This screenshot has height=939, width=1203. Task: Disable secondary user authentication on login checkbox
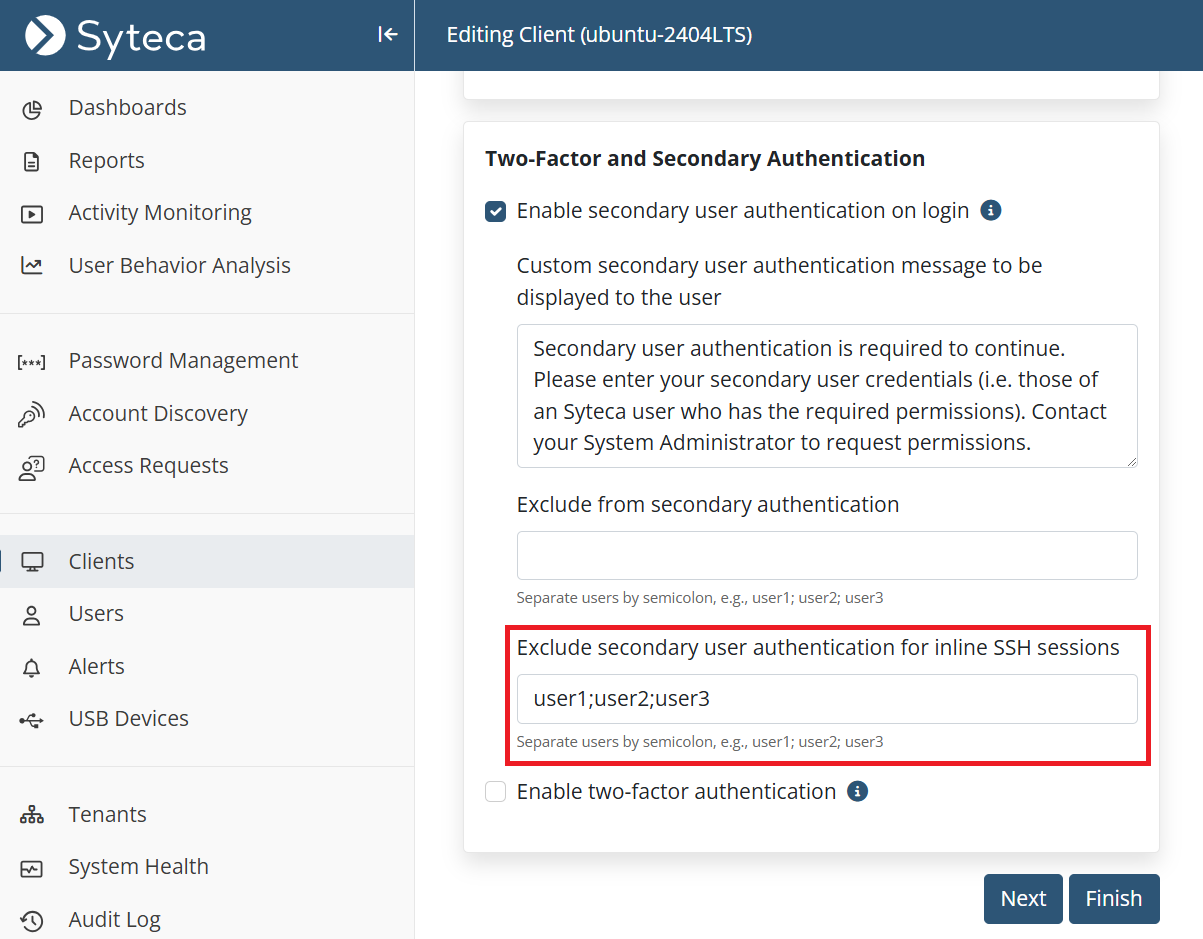[x=495, y=211]
